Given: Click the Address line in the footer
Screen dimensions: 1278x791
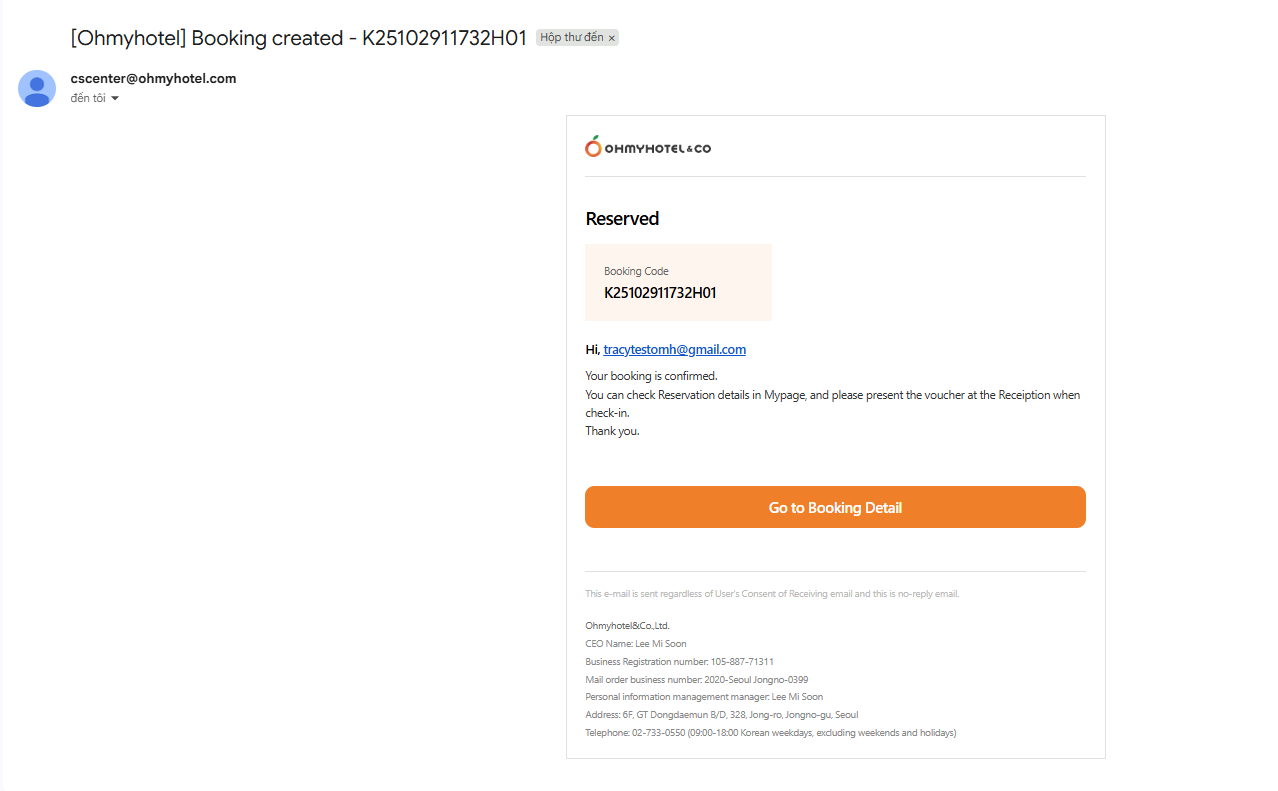Looking at the screenshot, I should click(721, 715).
